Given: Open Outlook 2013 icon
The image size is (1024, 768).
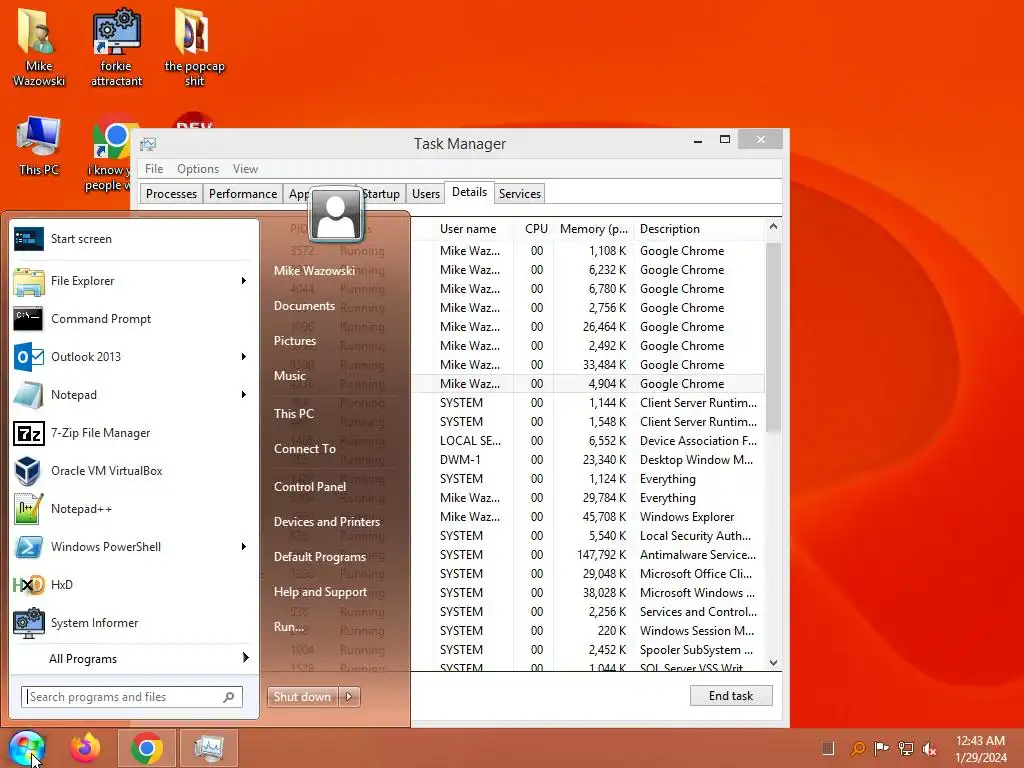Looking at the screenshot, I should coord(28,357).
